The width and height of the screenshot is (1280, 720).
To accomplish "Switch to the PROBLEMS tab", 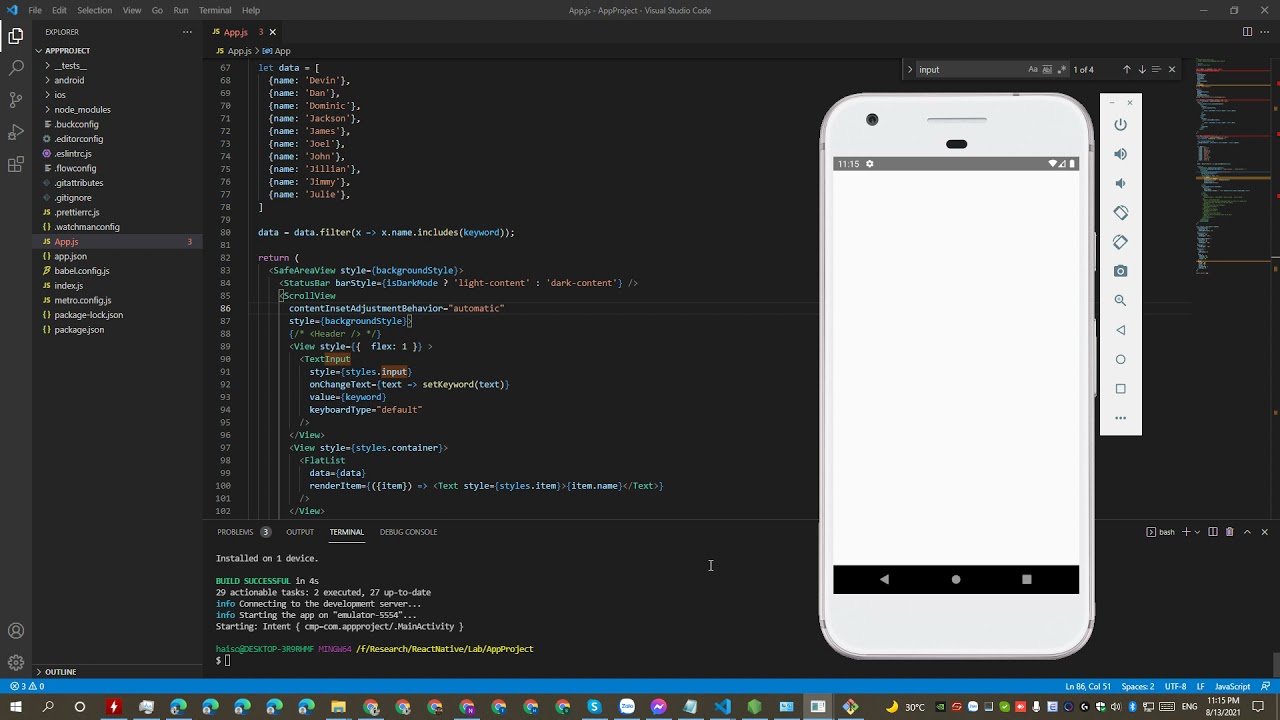I will pyautogui.click(x=235, y=532).
